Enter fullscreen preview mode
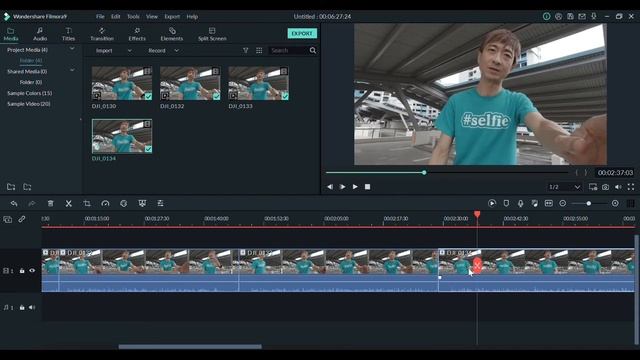Viewport: 640px width, 360px height. click(x=631, y=187)
